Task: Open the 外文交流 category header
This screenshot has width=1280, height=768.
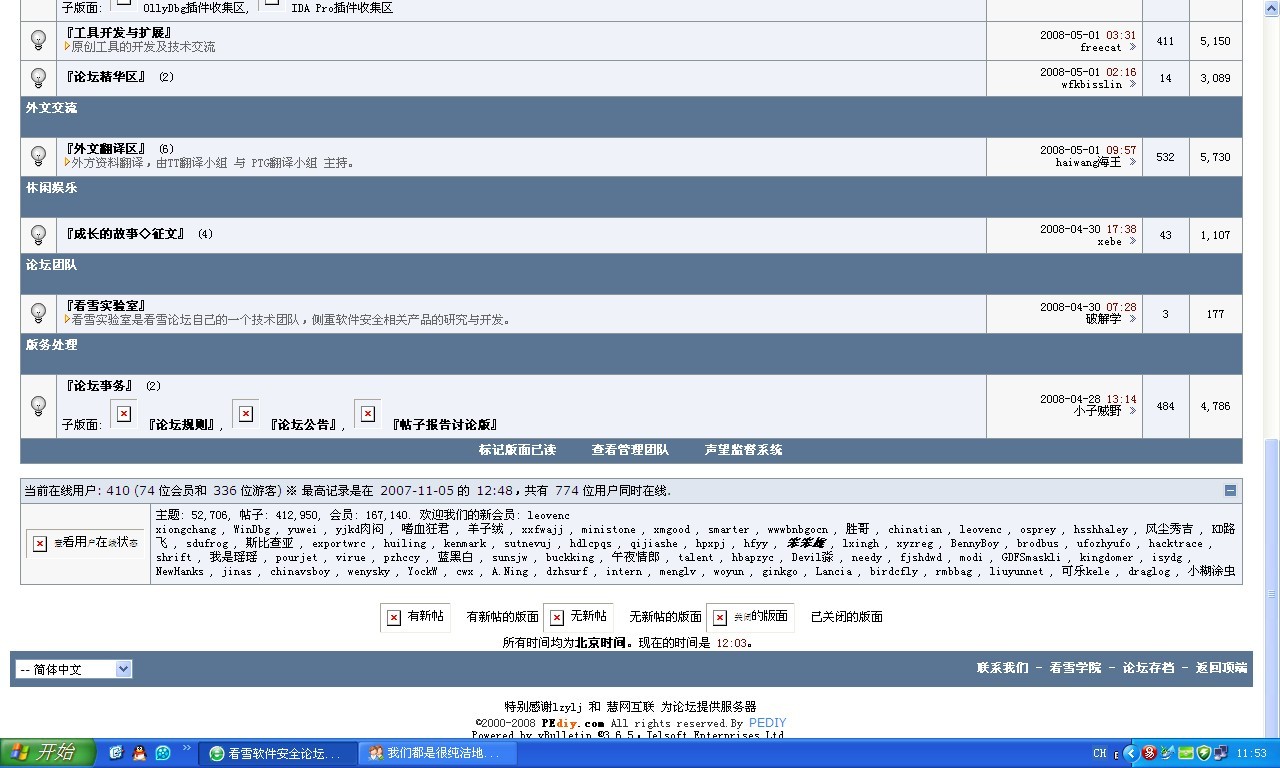Action: click(52, 108)
